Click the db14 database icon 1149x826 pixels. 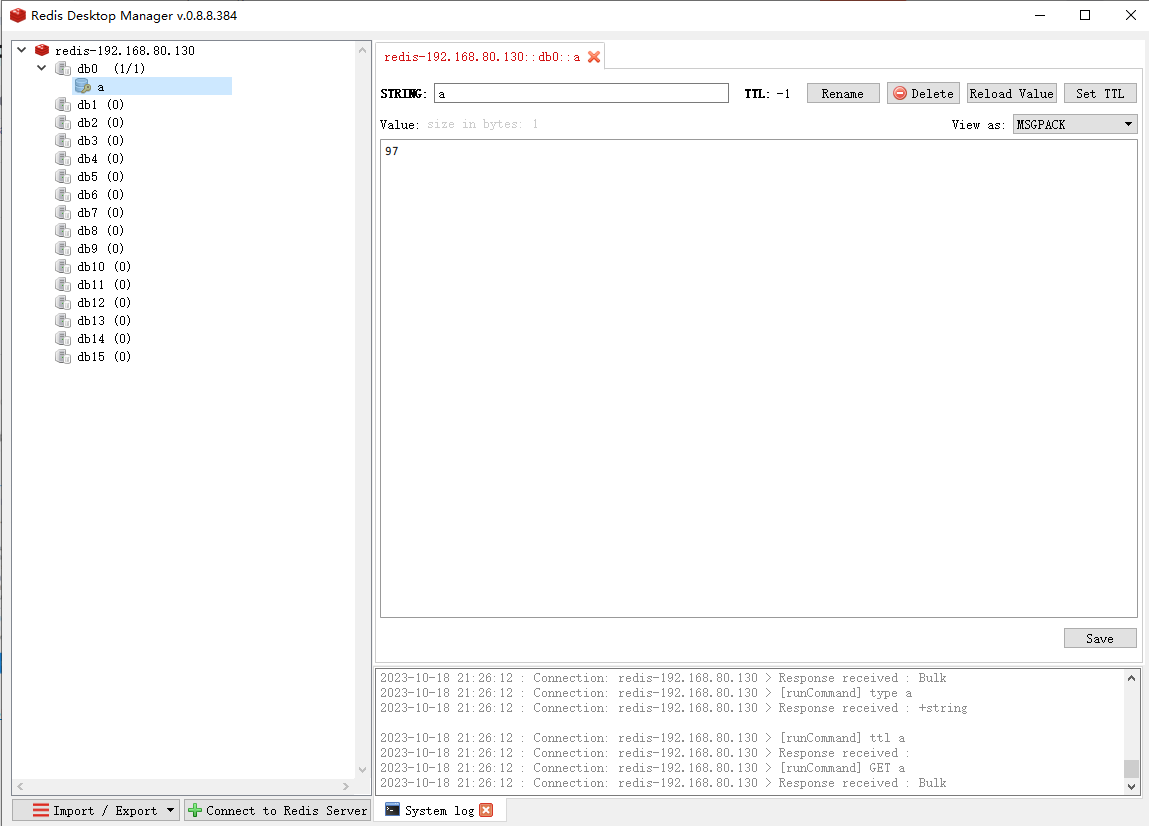click(63, 338)
